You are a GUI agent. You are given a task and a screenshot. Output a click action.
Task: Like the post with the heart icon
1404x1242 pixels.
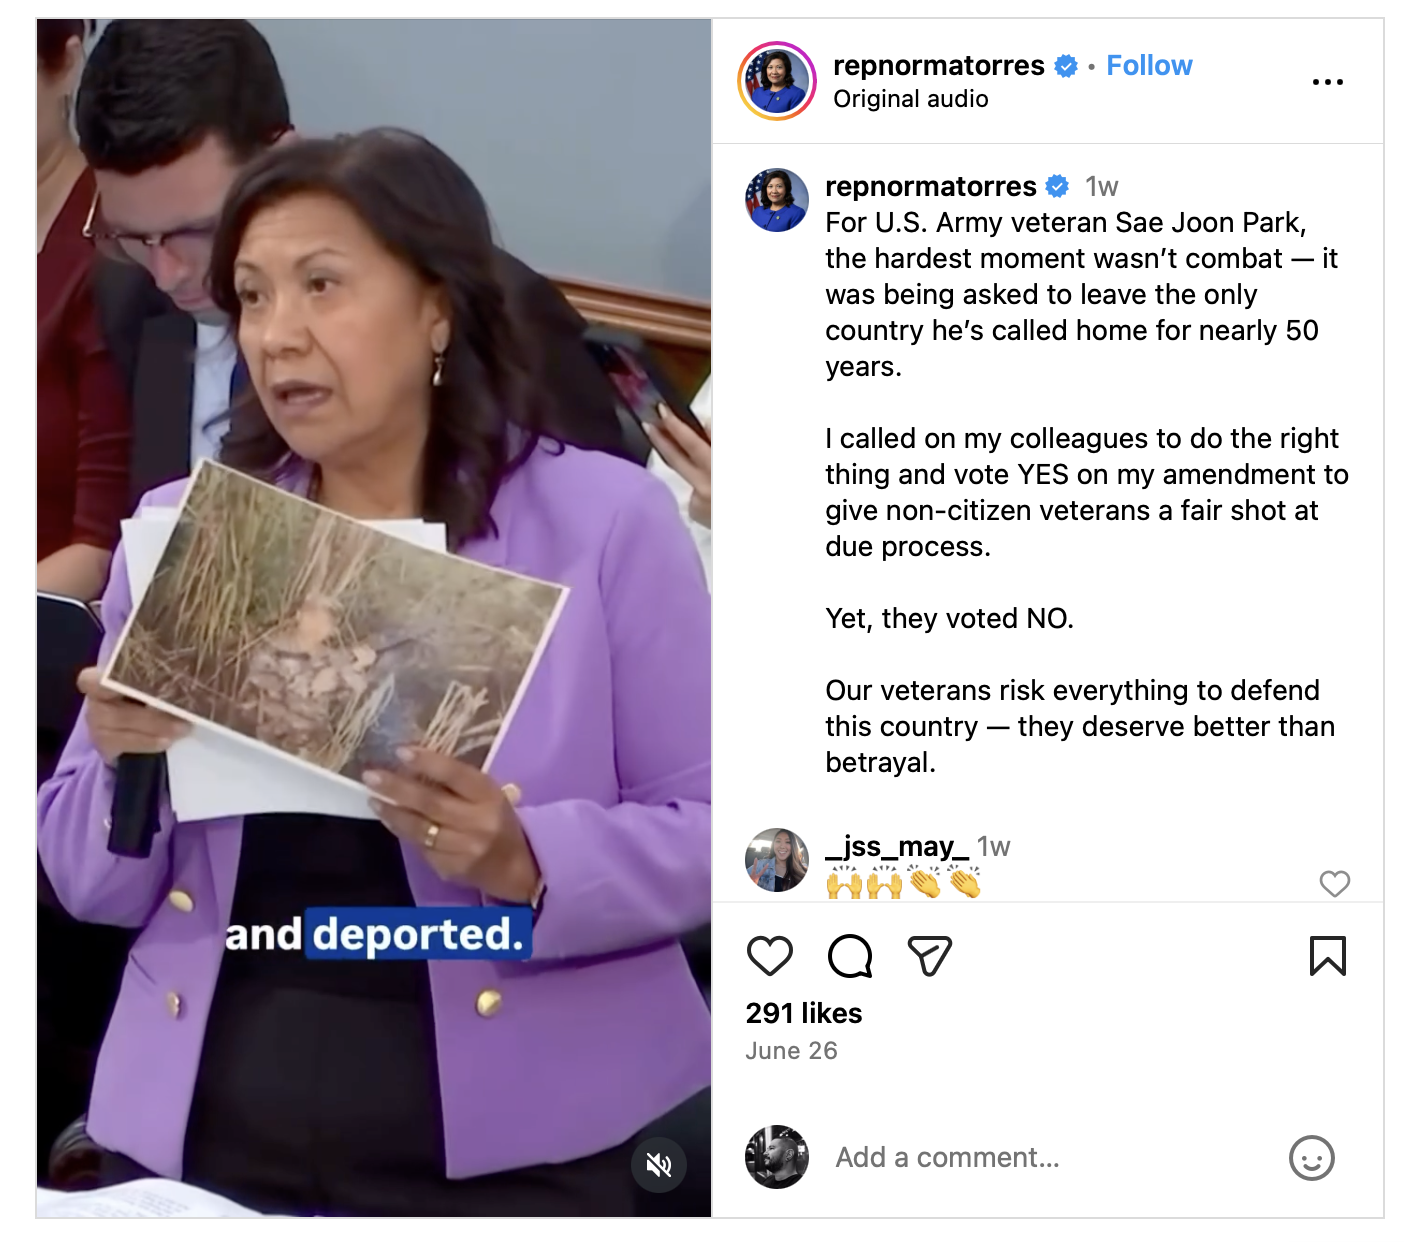point(770,956)
